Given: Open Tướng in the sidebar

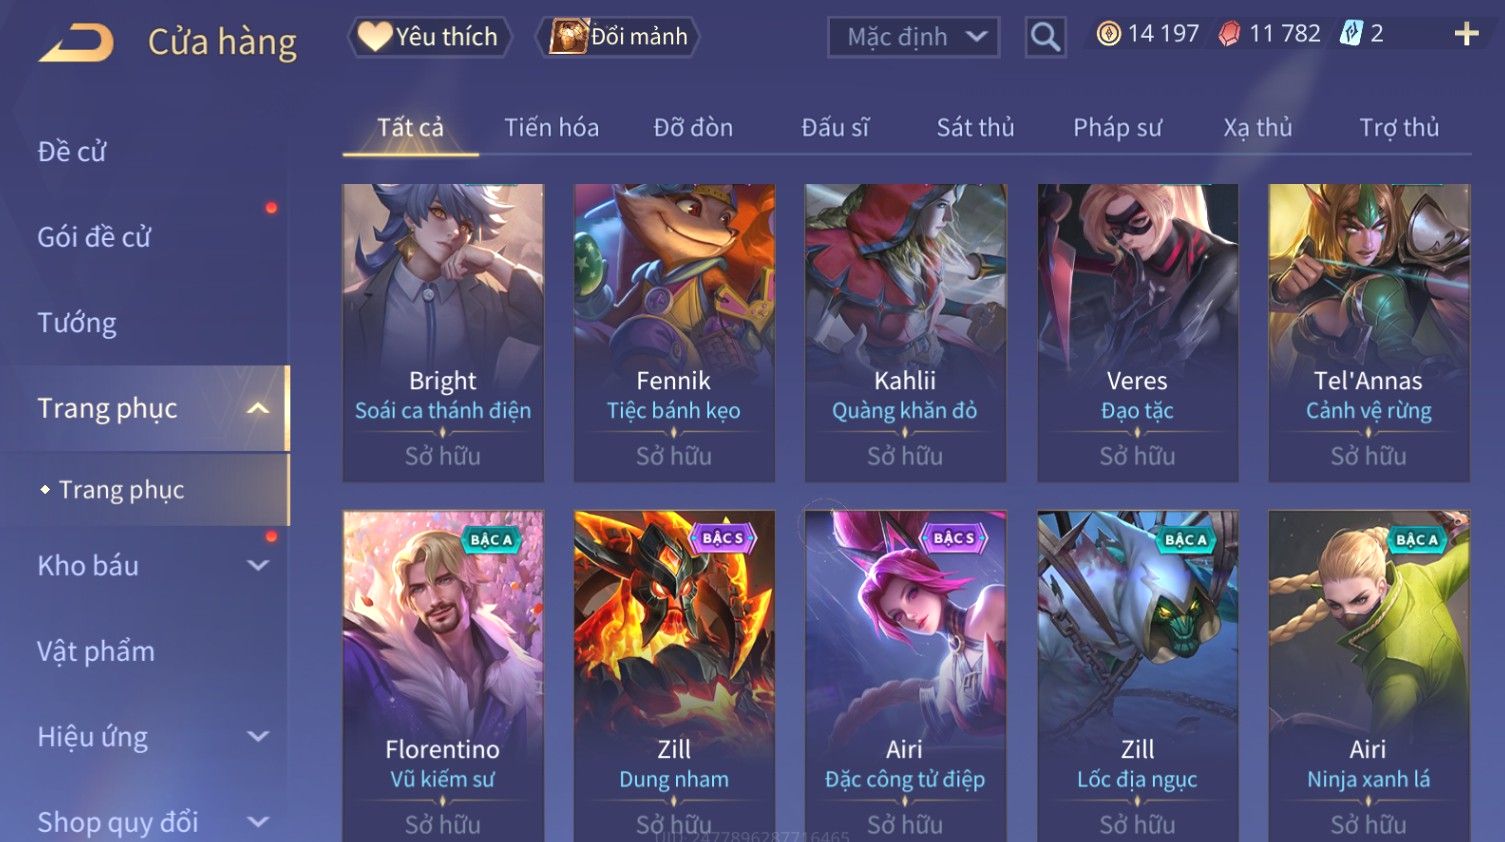Looking at the screenshot, I should point(77,323).
